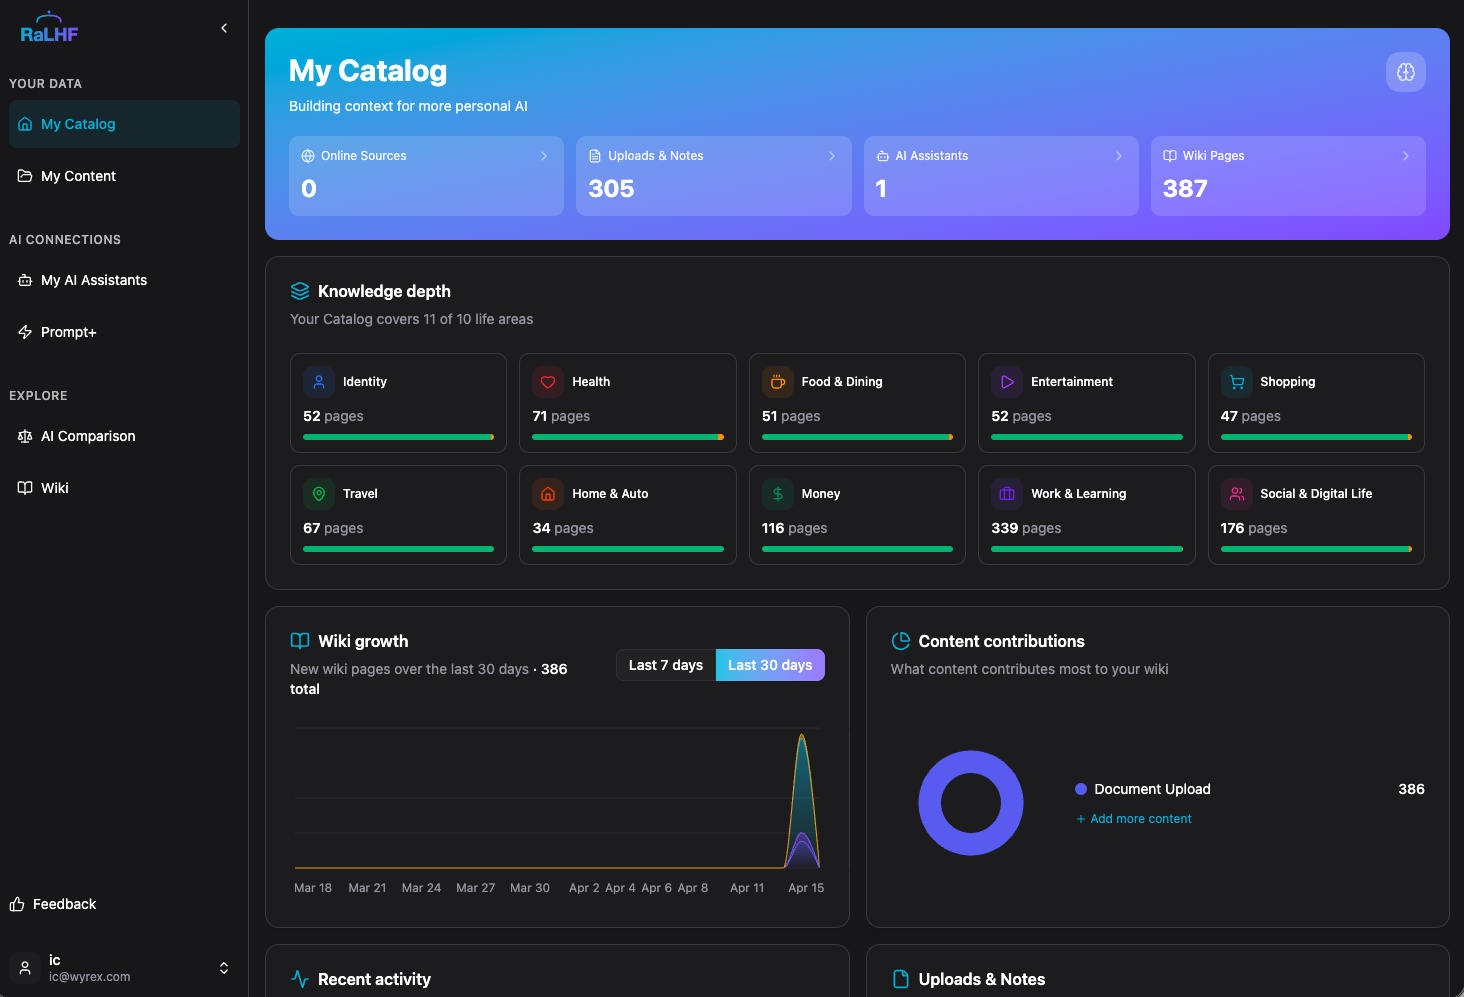The image size is (1464, 997).
Task: Click the Identity category icon
Action: click(318, 381)
